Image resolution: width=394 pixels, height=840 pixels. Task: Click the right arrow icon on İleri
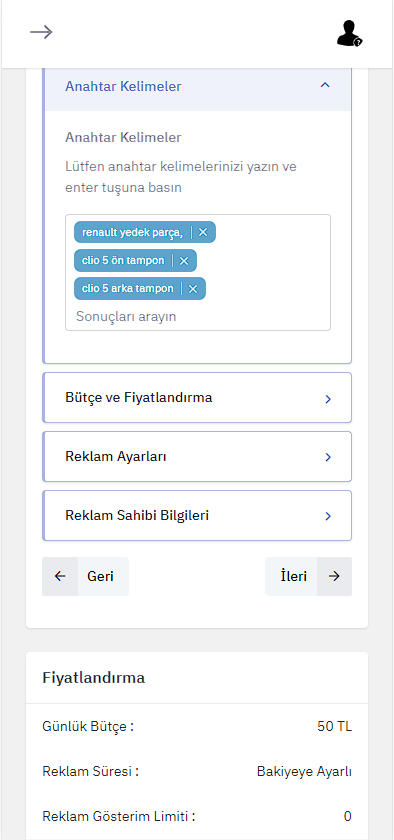[334, 576]
